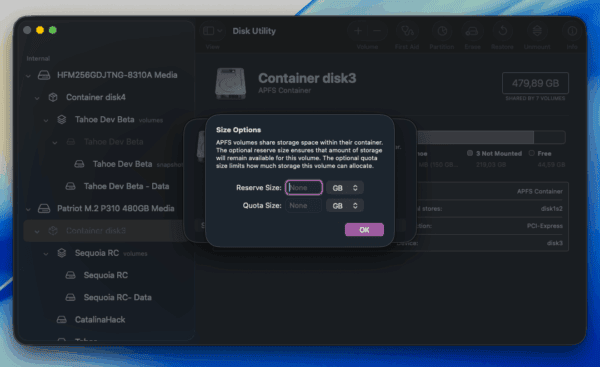This screenshot has height=367, width=600.
Task: Collapse Container disk4 in sidebar
Action: [x=37, y=98]
